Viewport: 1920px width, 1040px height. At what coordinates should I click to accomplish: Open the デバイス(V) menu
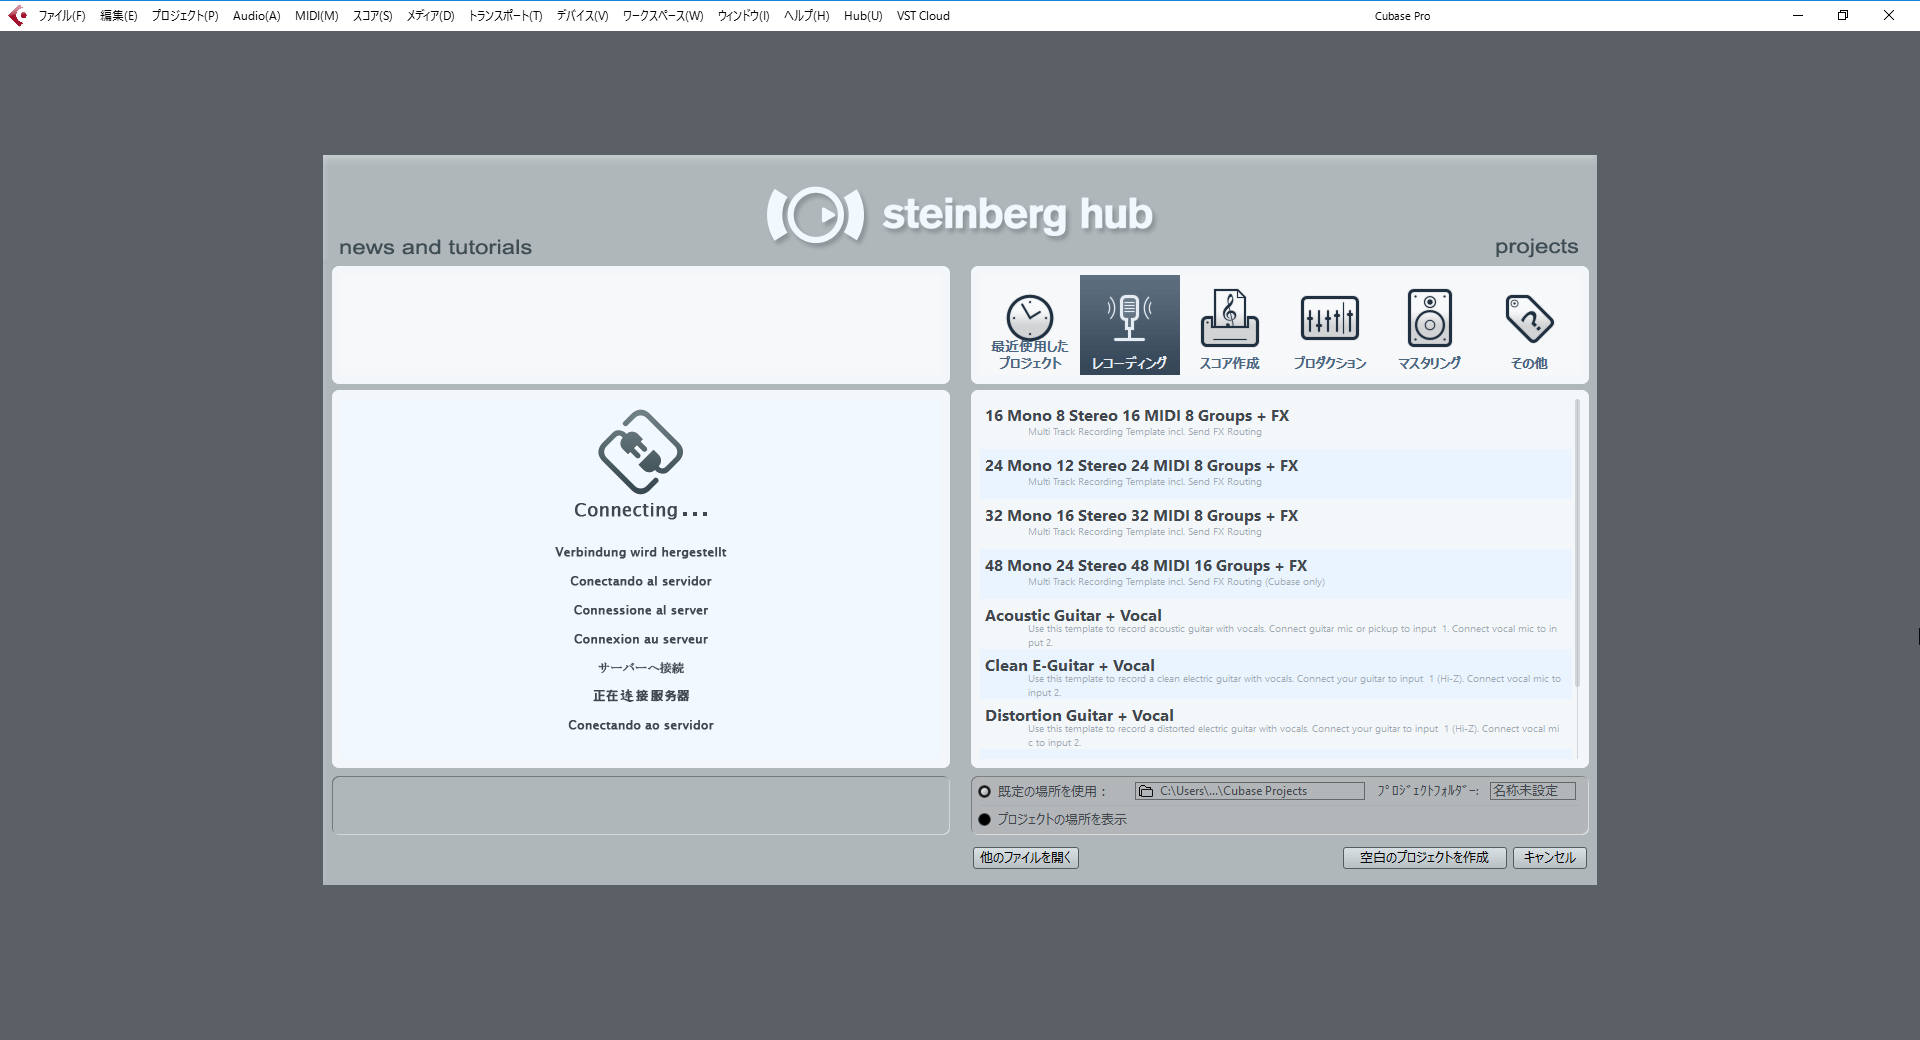582,16
